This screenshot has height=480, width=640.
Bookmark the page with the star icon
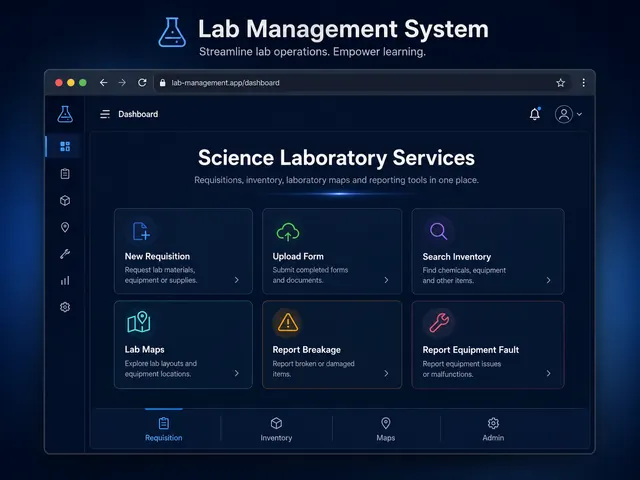coord(560,83)
